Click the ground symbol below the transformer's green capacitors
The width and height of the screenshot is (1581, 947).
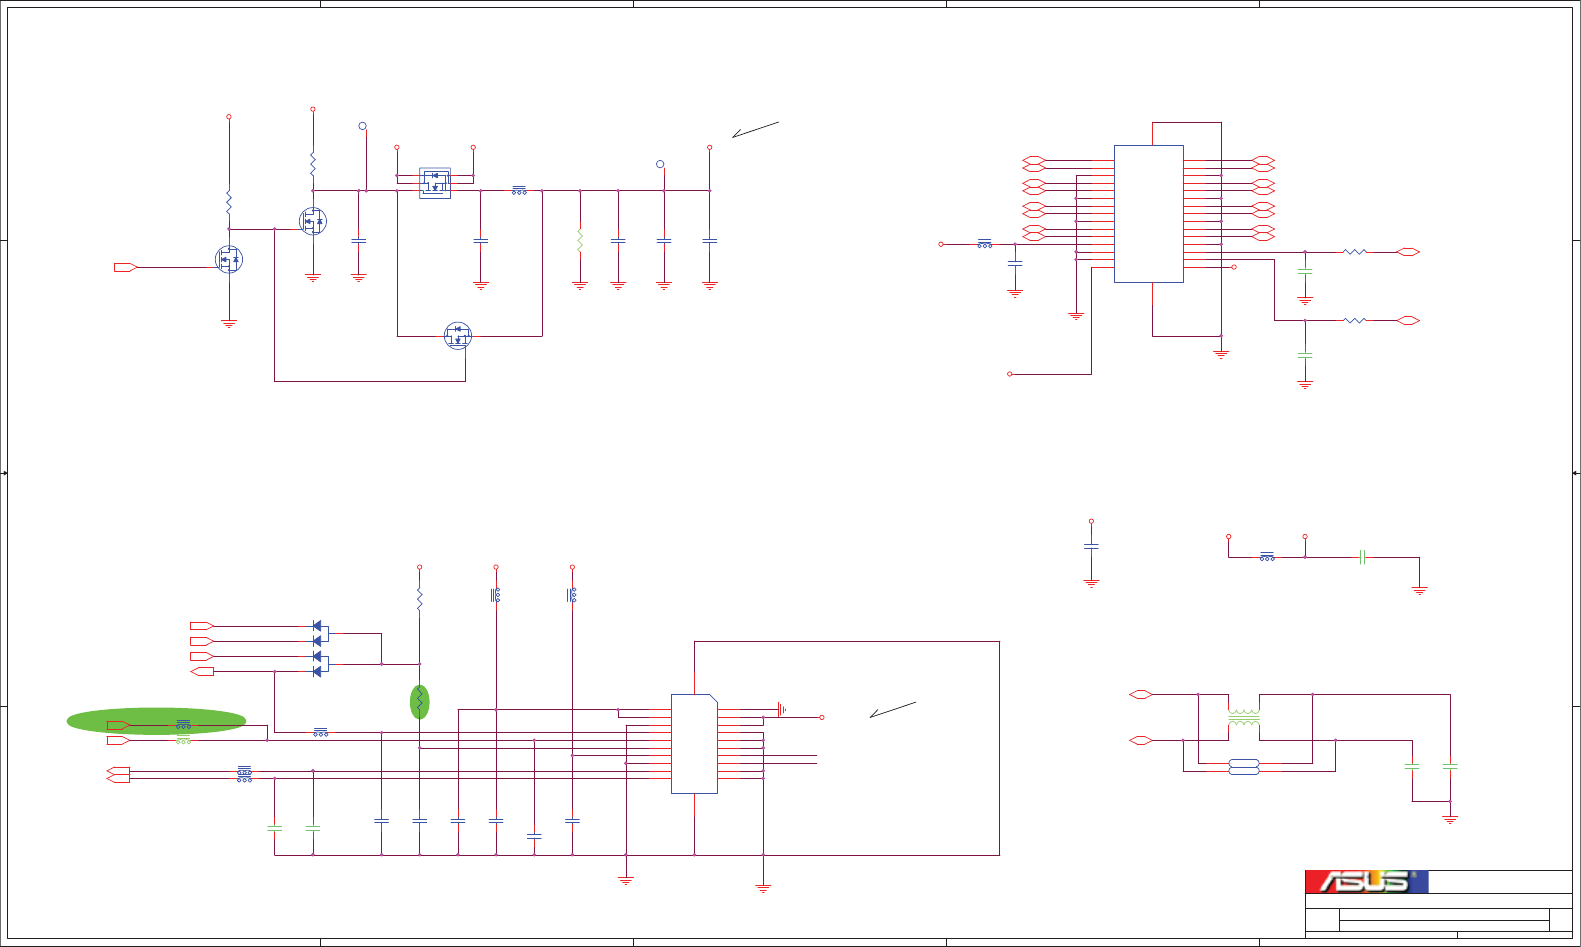tap(1450, 819)
